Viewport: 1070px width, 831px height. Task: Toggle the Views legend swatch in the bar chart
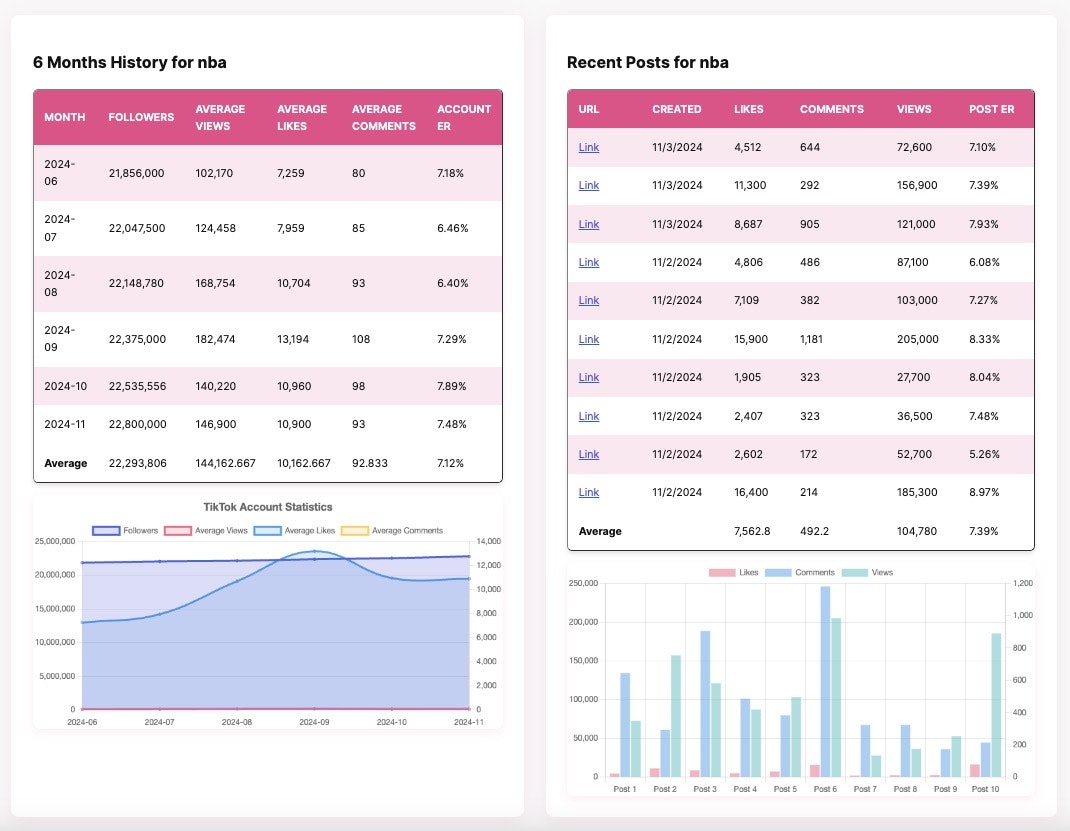pos(854,573)
